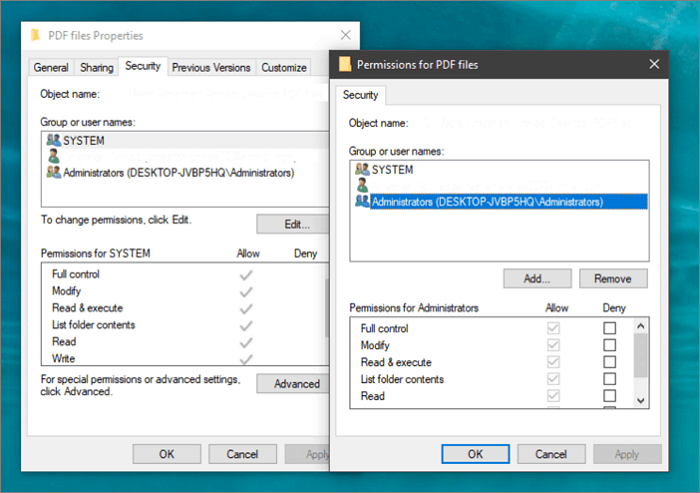
Task: Go to the Customize tab
Action: pos(284,68)
